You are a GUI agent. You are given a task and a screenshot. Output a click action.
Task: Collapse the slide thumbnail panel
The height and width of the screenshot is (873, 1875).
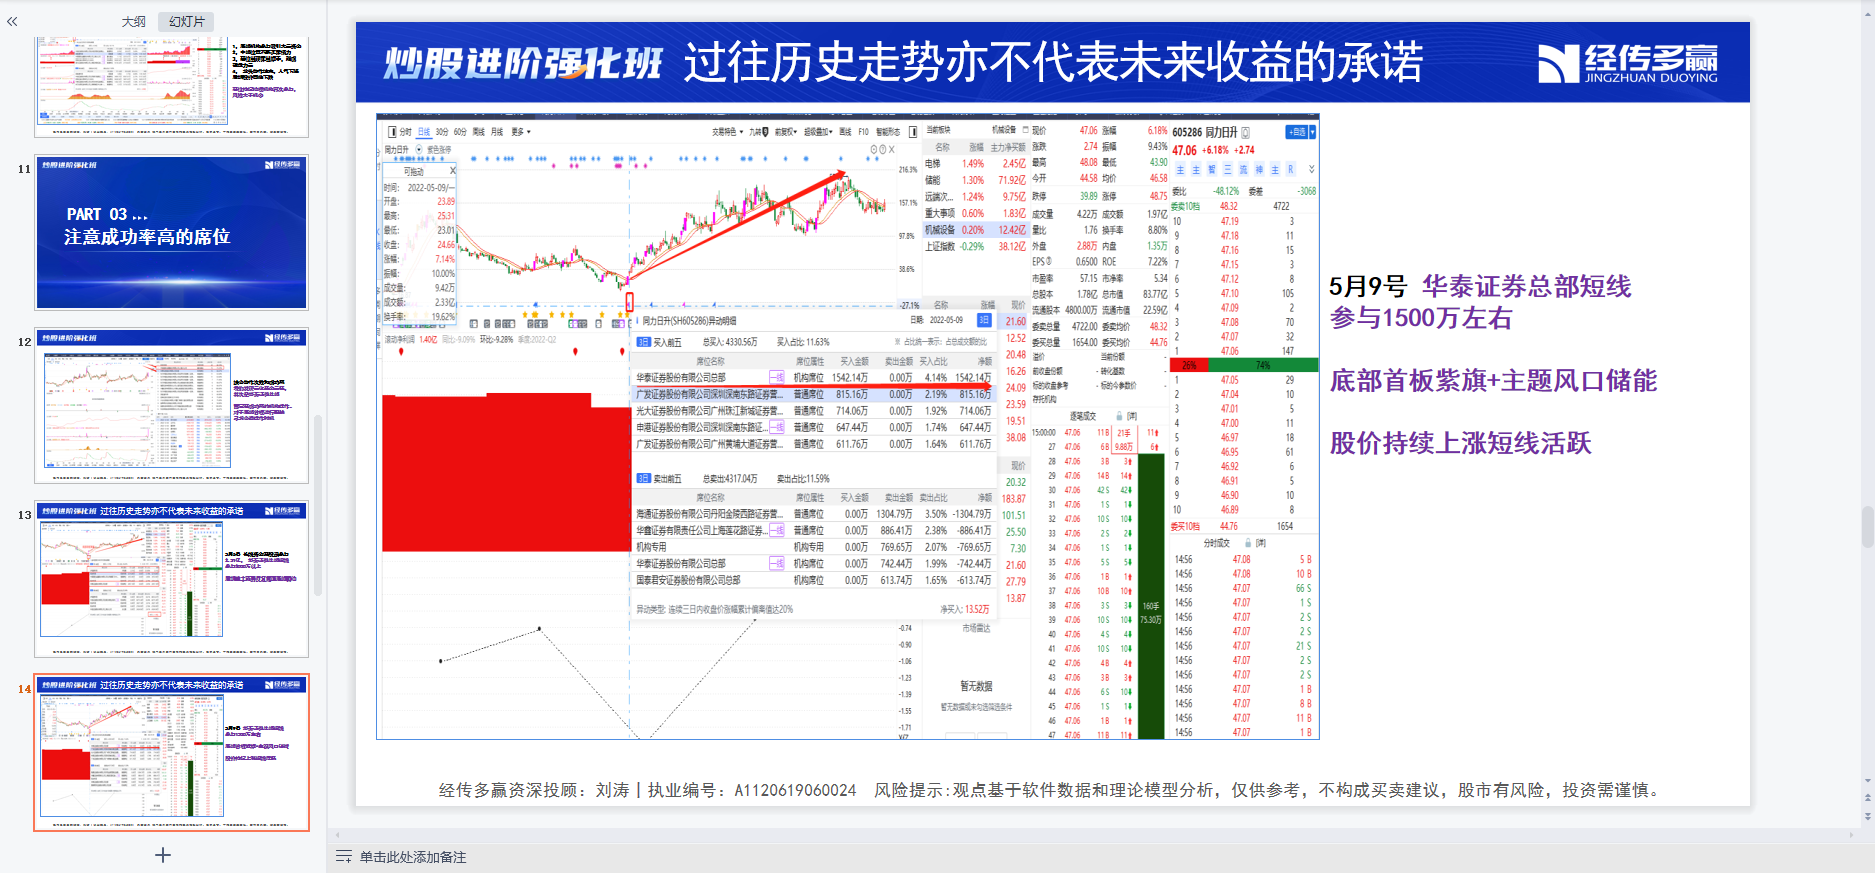pyautogui.click(x=12, y=21)
